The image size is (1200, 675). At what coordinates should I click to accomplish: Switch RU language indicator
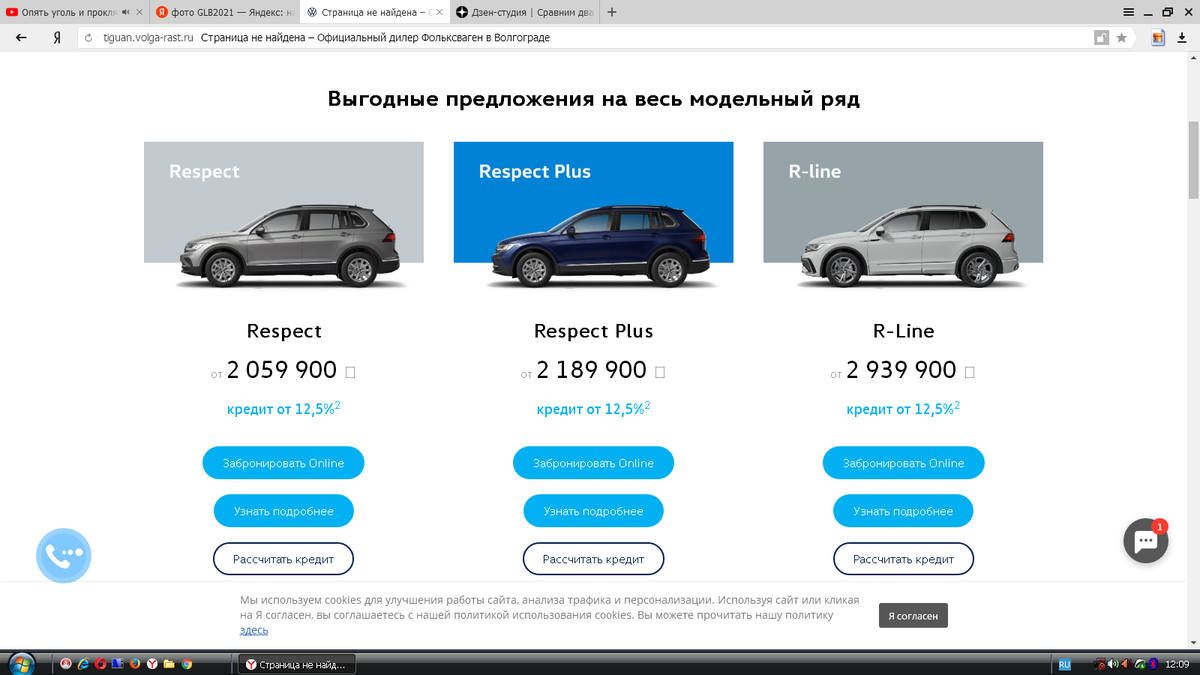(1064, 664)
